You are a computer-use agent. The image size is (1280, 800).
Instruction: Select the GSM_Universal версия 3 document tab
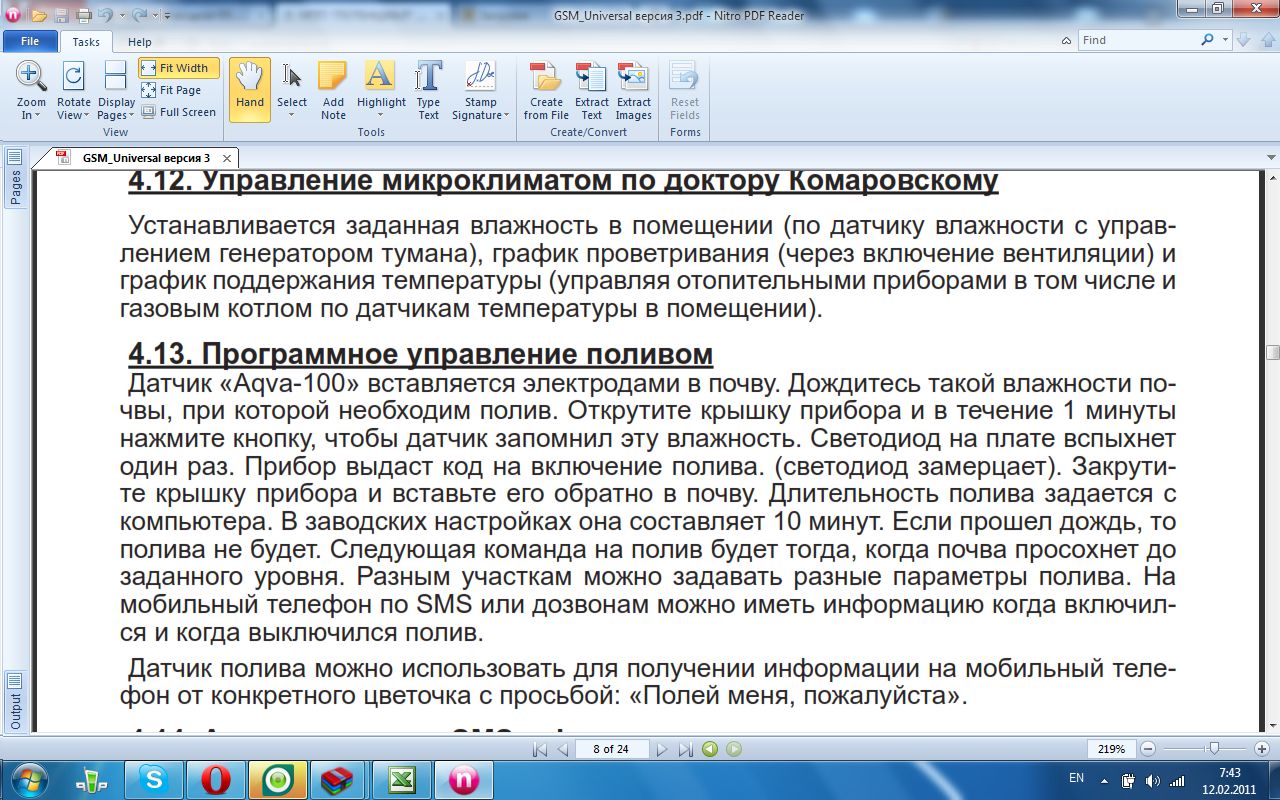pos(146,158)
